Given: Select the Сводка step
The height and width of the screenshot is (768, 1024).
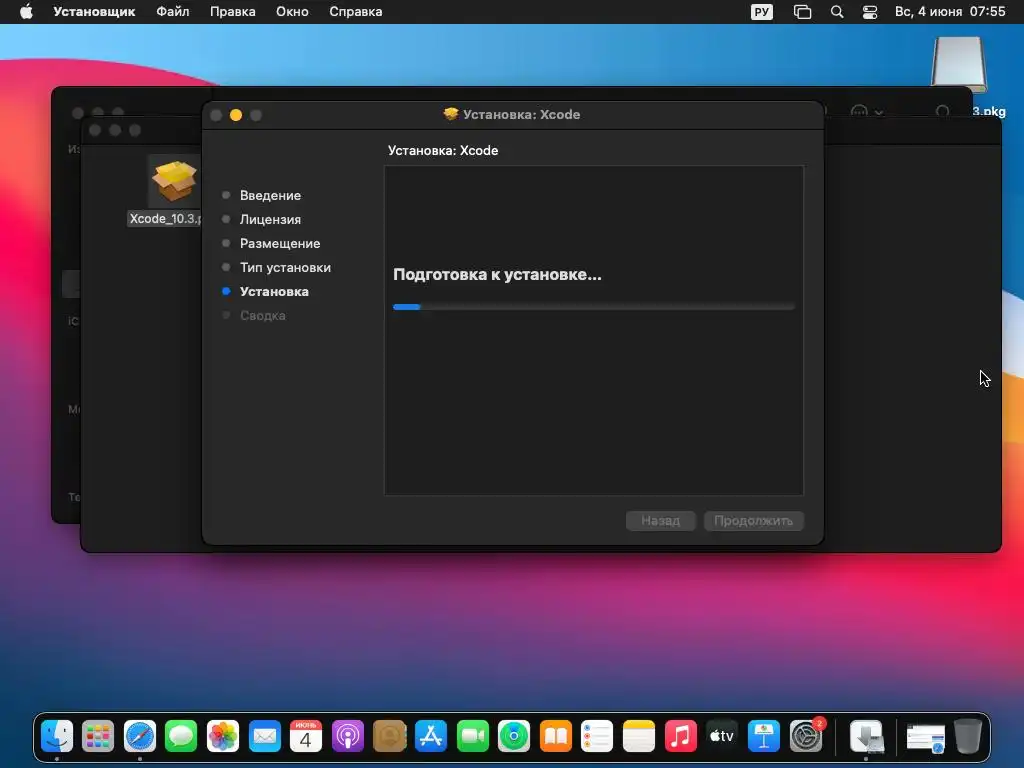Looking at the screenshot, I should click(262, 316).
